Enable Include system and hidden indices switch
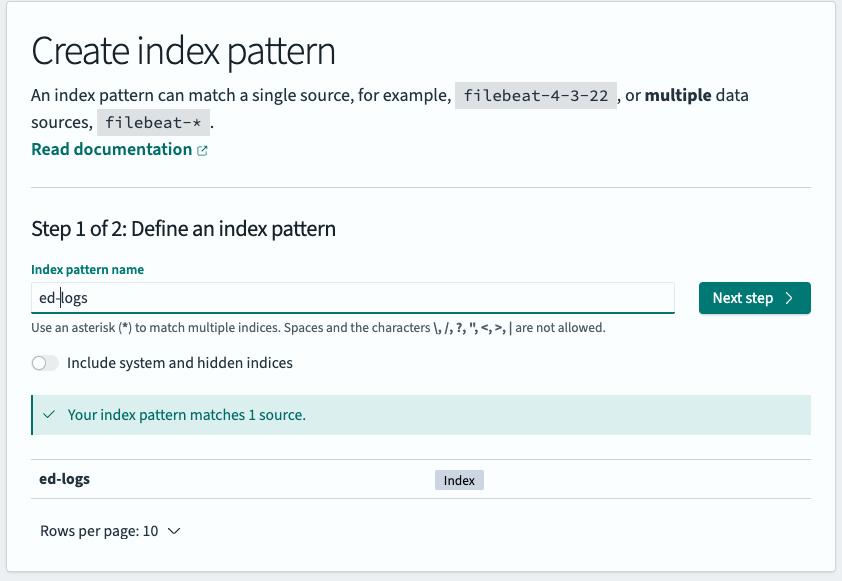The width and height of the screenshot is (842, 581). pos(45,363)
